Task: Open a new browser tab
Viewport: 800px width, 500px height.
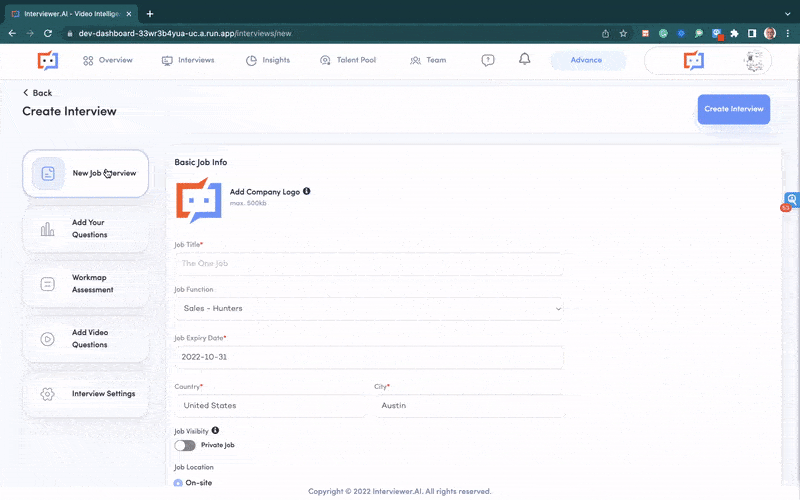Action: [x=150, y=14]
